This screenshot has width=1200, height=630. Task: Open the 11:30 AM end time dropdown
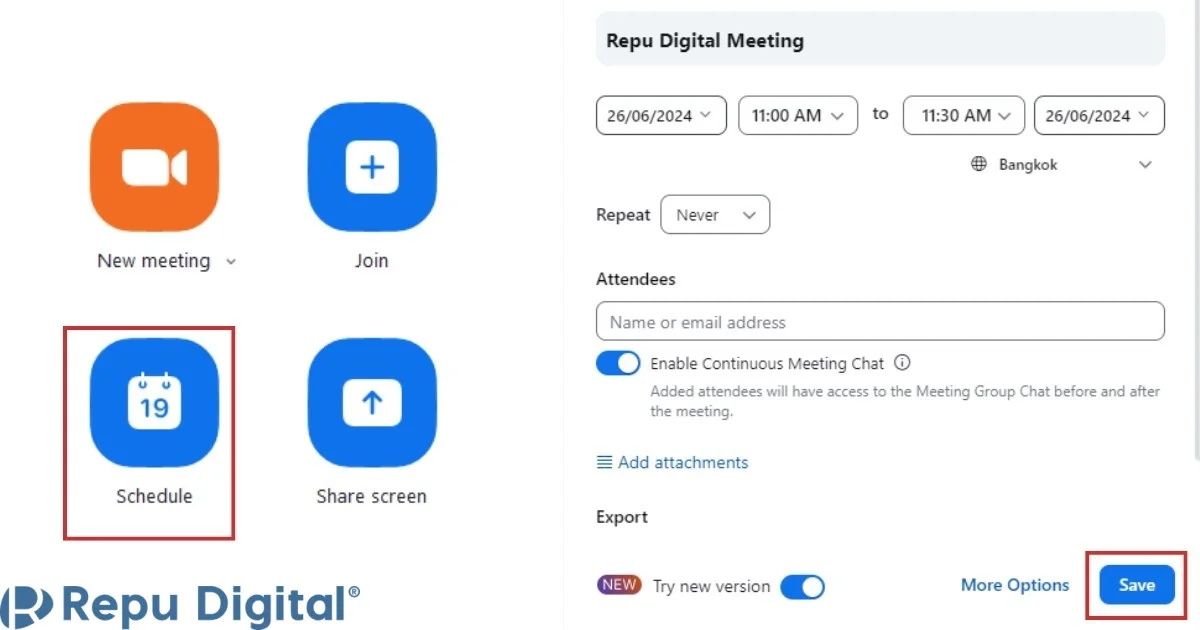(964, 115)
